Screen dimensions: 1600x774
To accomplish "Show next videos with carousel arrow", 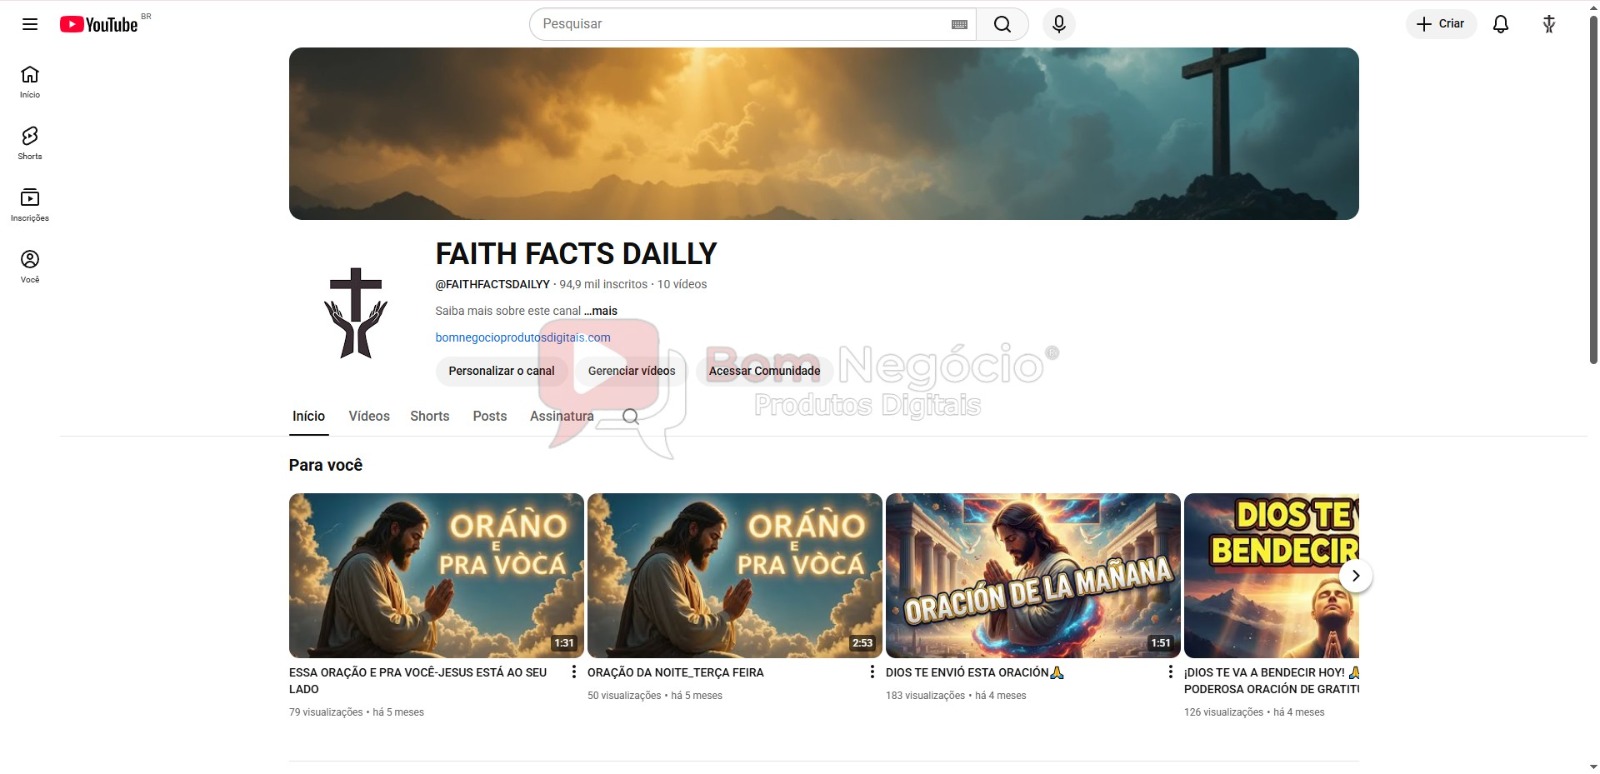I will tap(1355, 576).
